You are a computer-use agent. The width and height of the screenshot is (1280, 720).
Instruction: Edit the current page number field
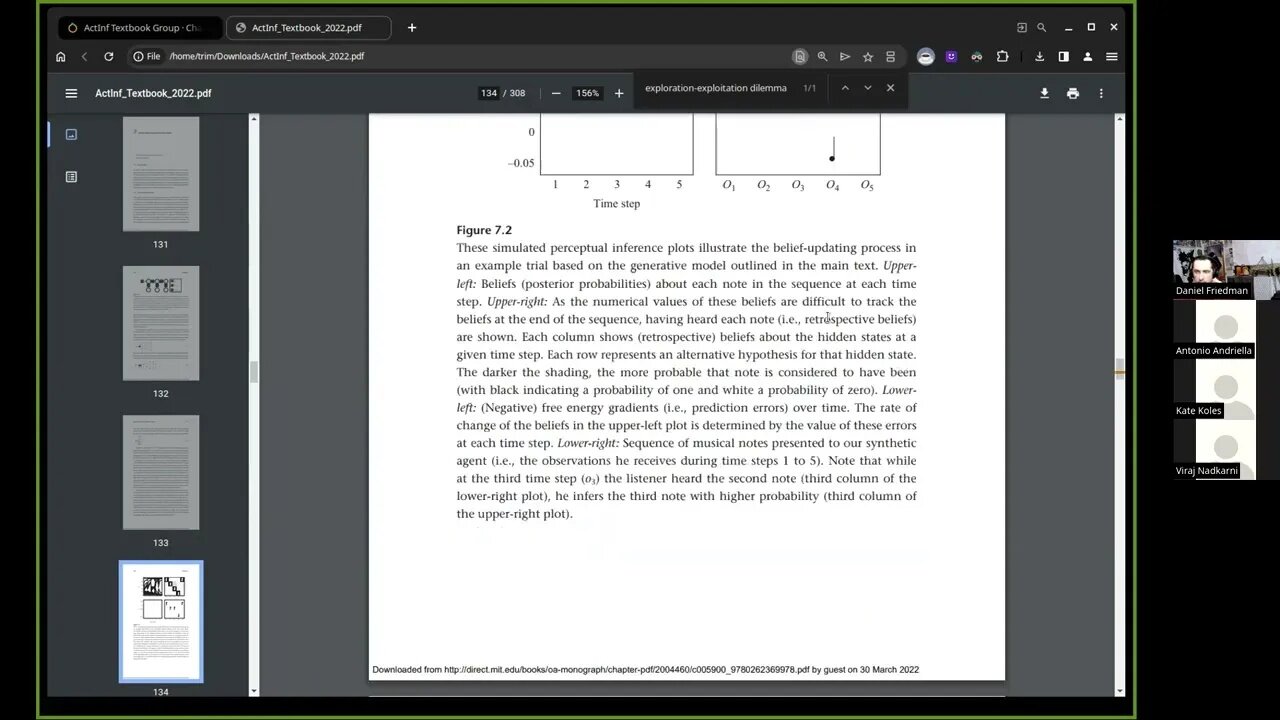[488, 93]
